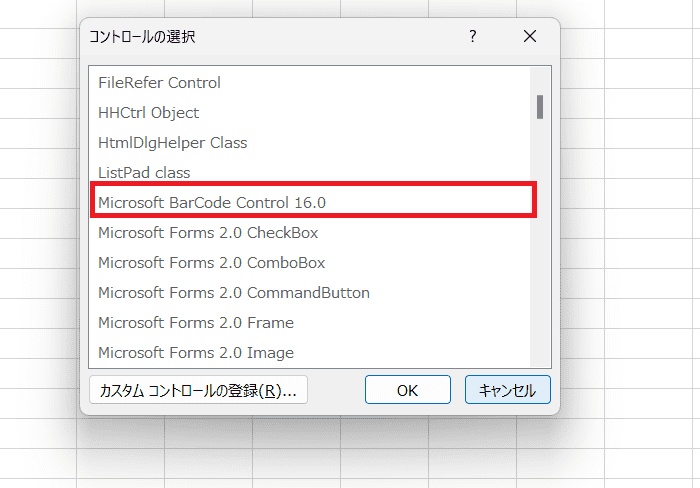Image resolution: width=700 pixels, height=488 pixels.
Task: Pick Microsoft Forms 2.0 CommandButton
Action: 234,292
